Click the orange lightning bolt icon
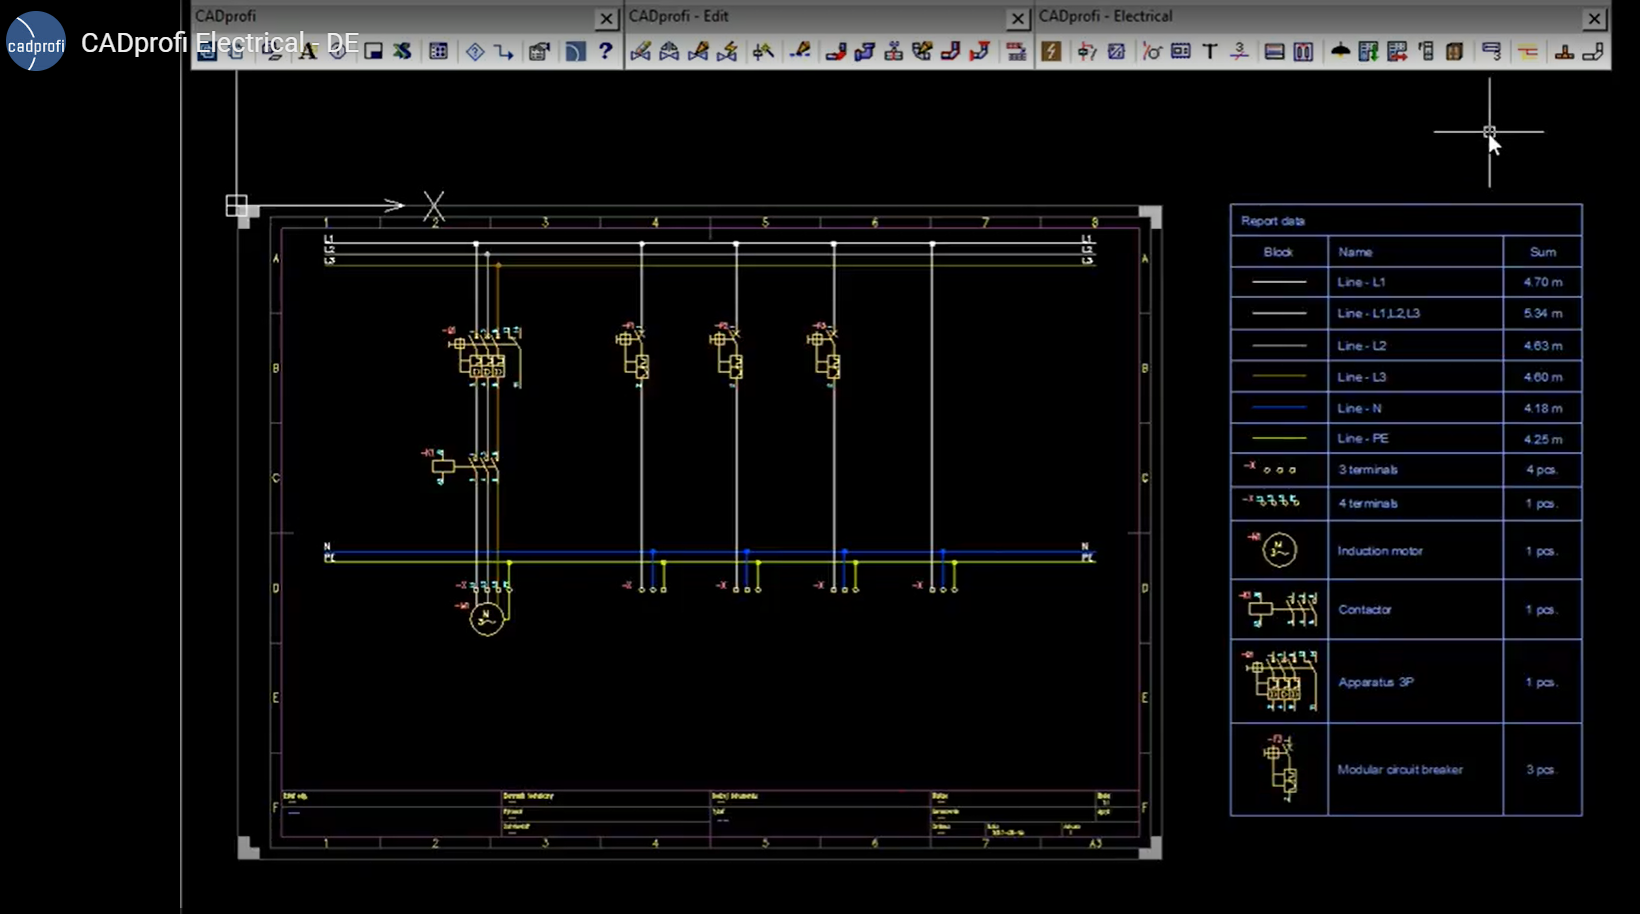Viewport: 1640px width, 914px height. 1051,51
